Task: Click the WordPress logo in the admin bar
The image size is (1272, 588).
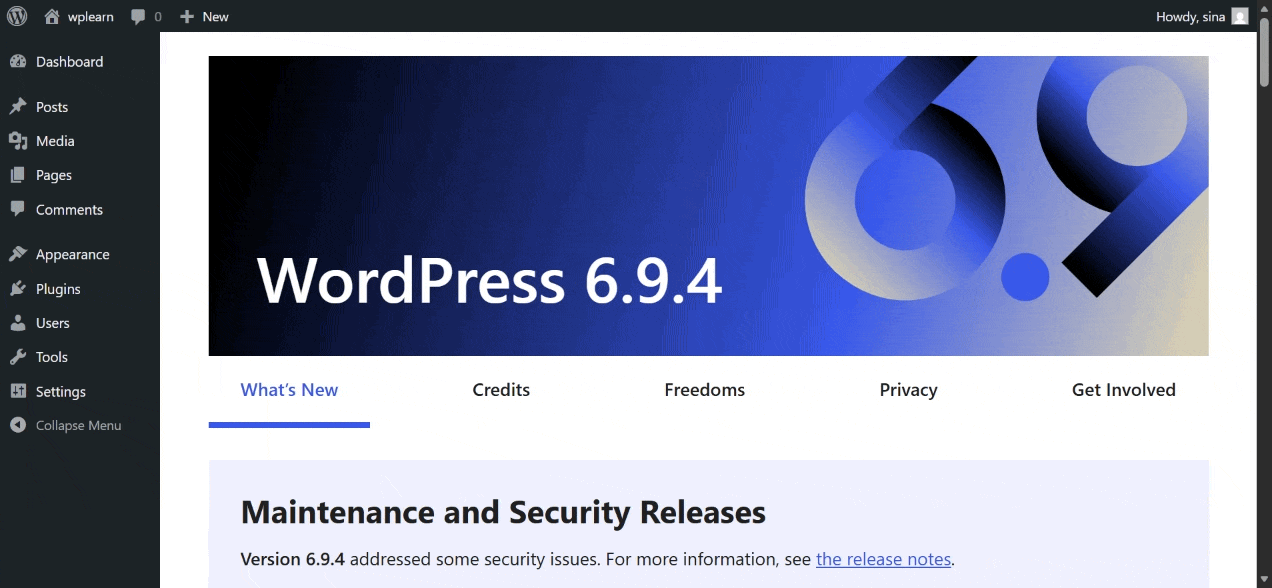Action: click(16, 16)
